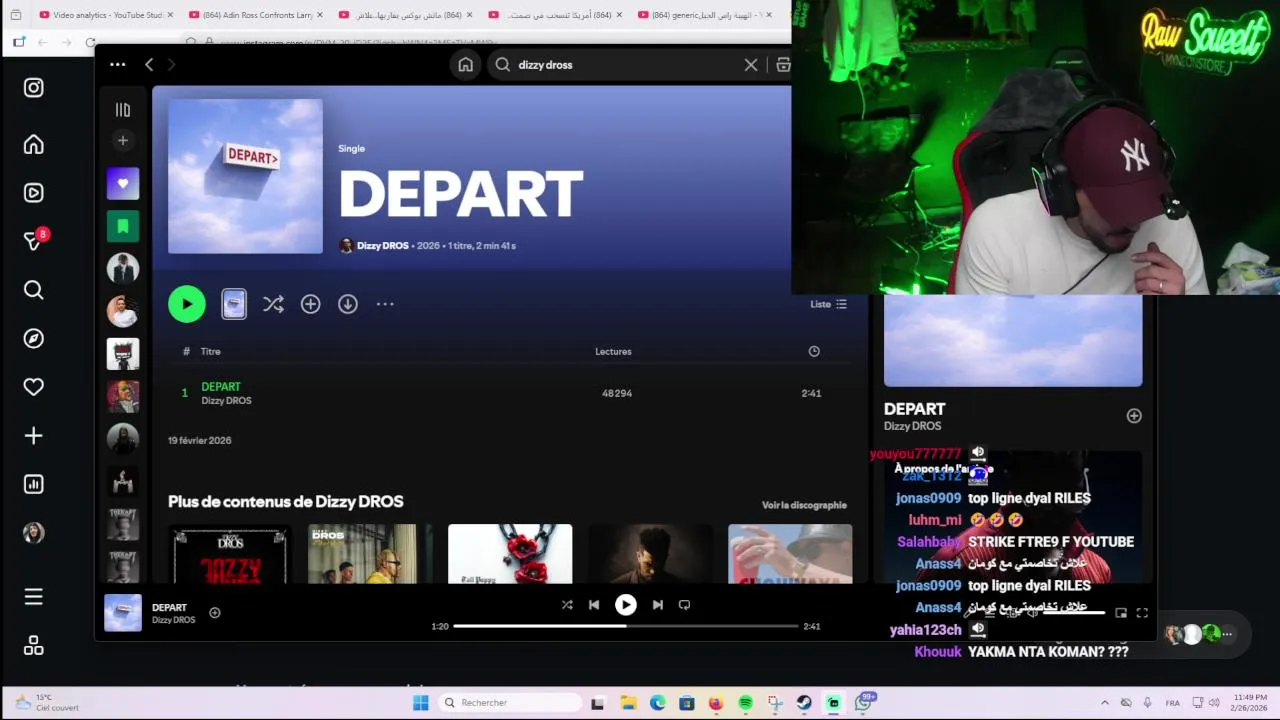Open WhatsApp taskbar icon with 99+ badge
The image size is (1280, 720).
tap(864, 702)
